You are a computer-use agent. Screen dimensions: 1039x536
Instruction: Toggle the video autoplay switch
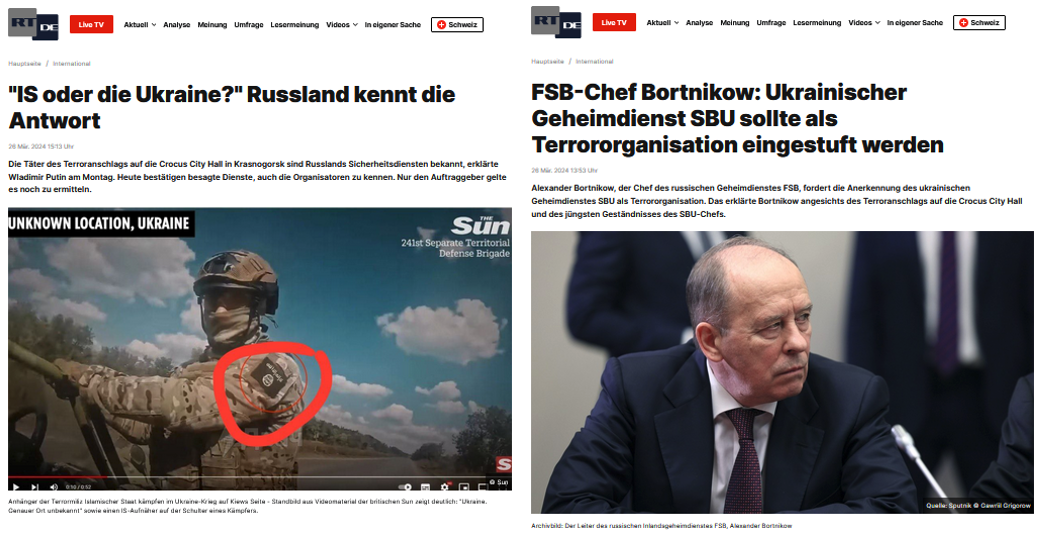(406, 487)
